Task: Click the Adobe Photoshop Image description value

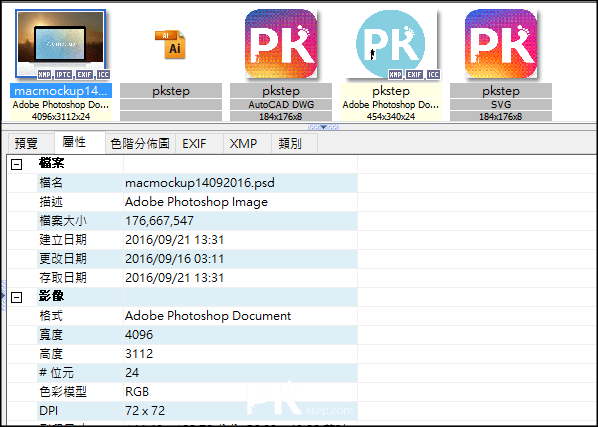Action: (x=196, y=202)
